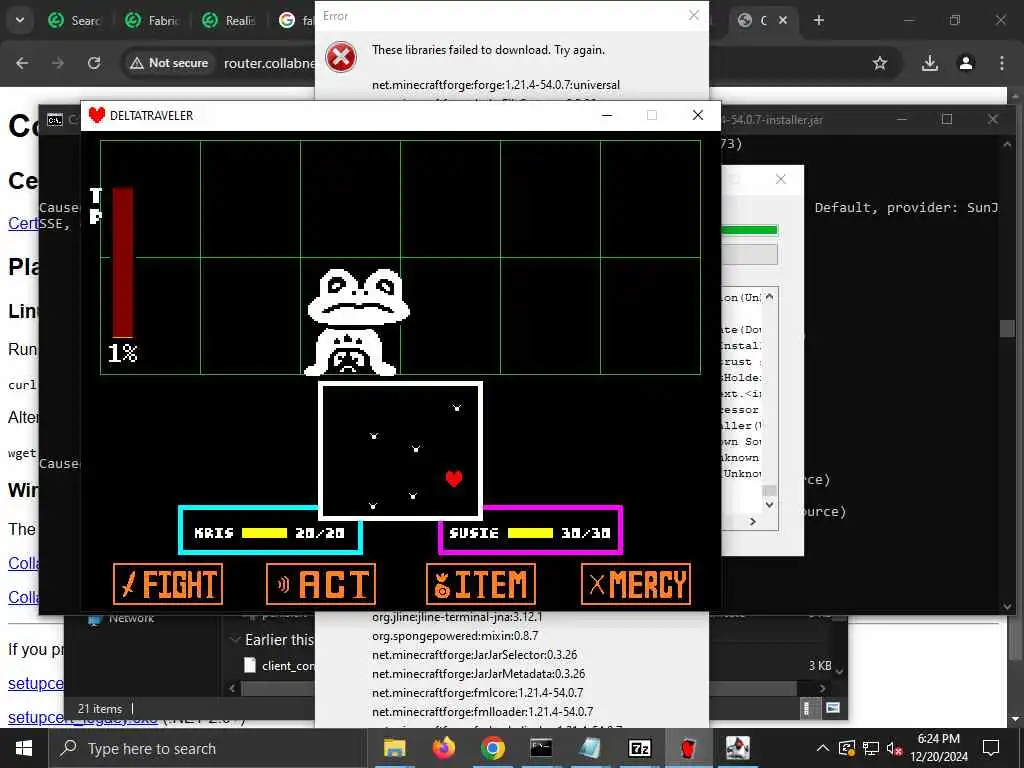The width and height of the screenshot is (1024, 768).
Task: Switch to the Realis Chrome tab
Action: point(229,20)
